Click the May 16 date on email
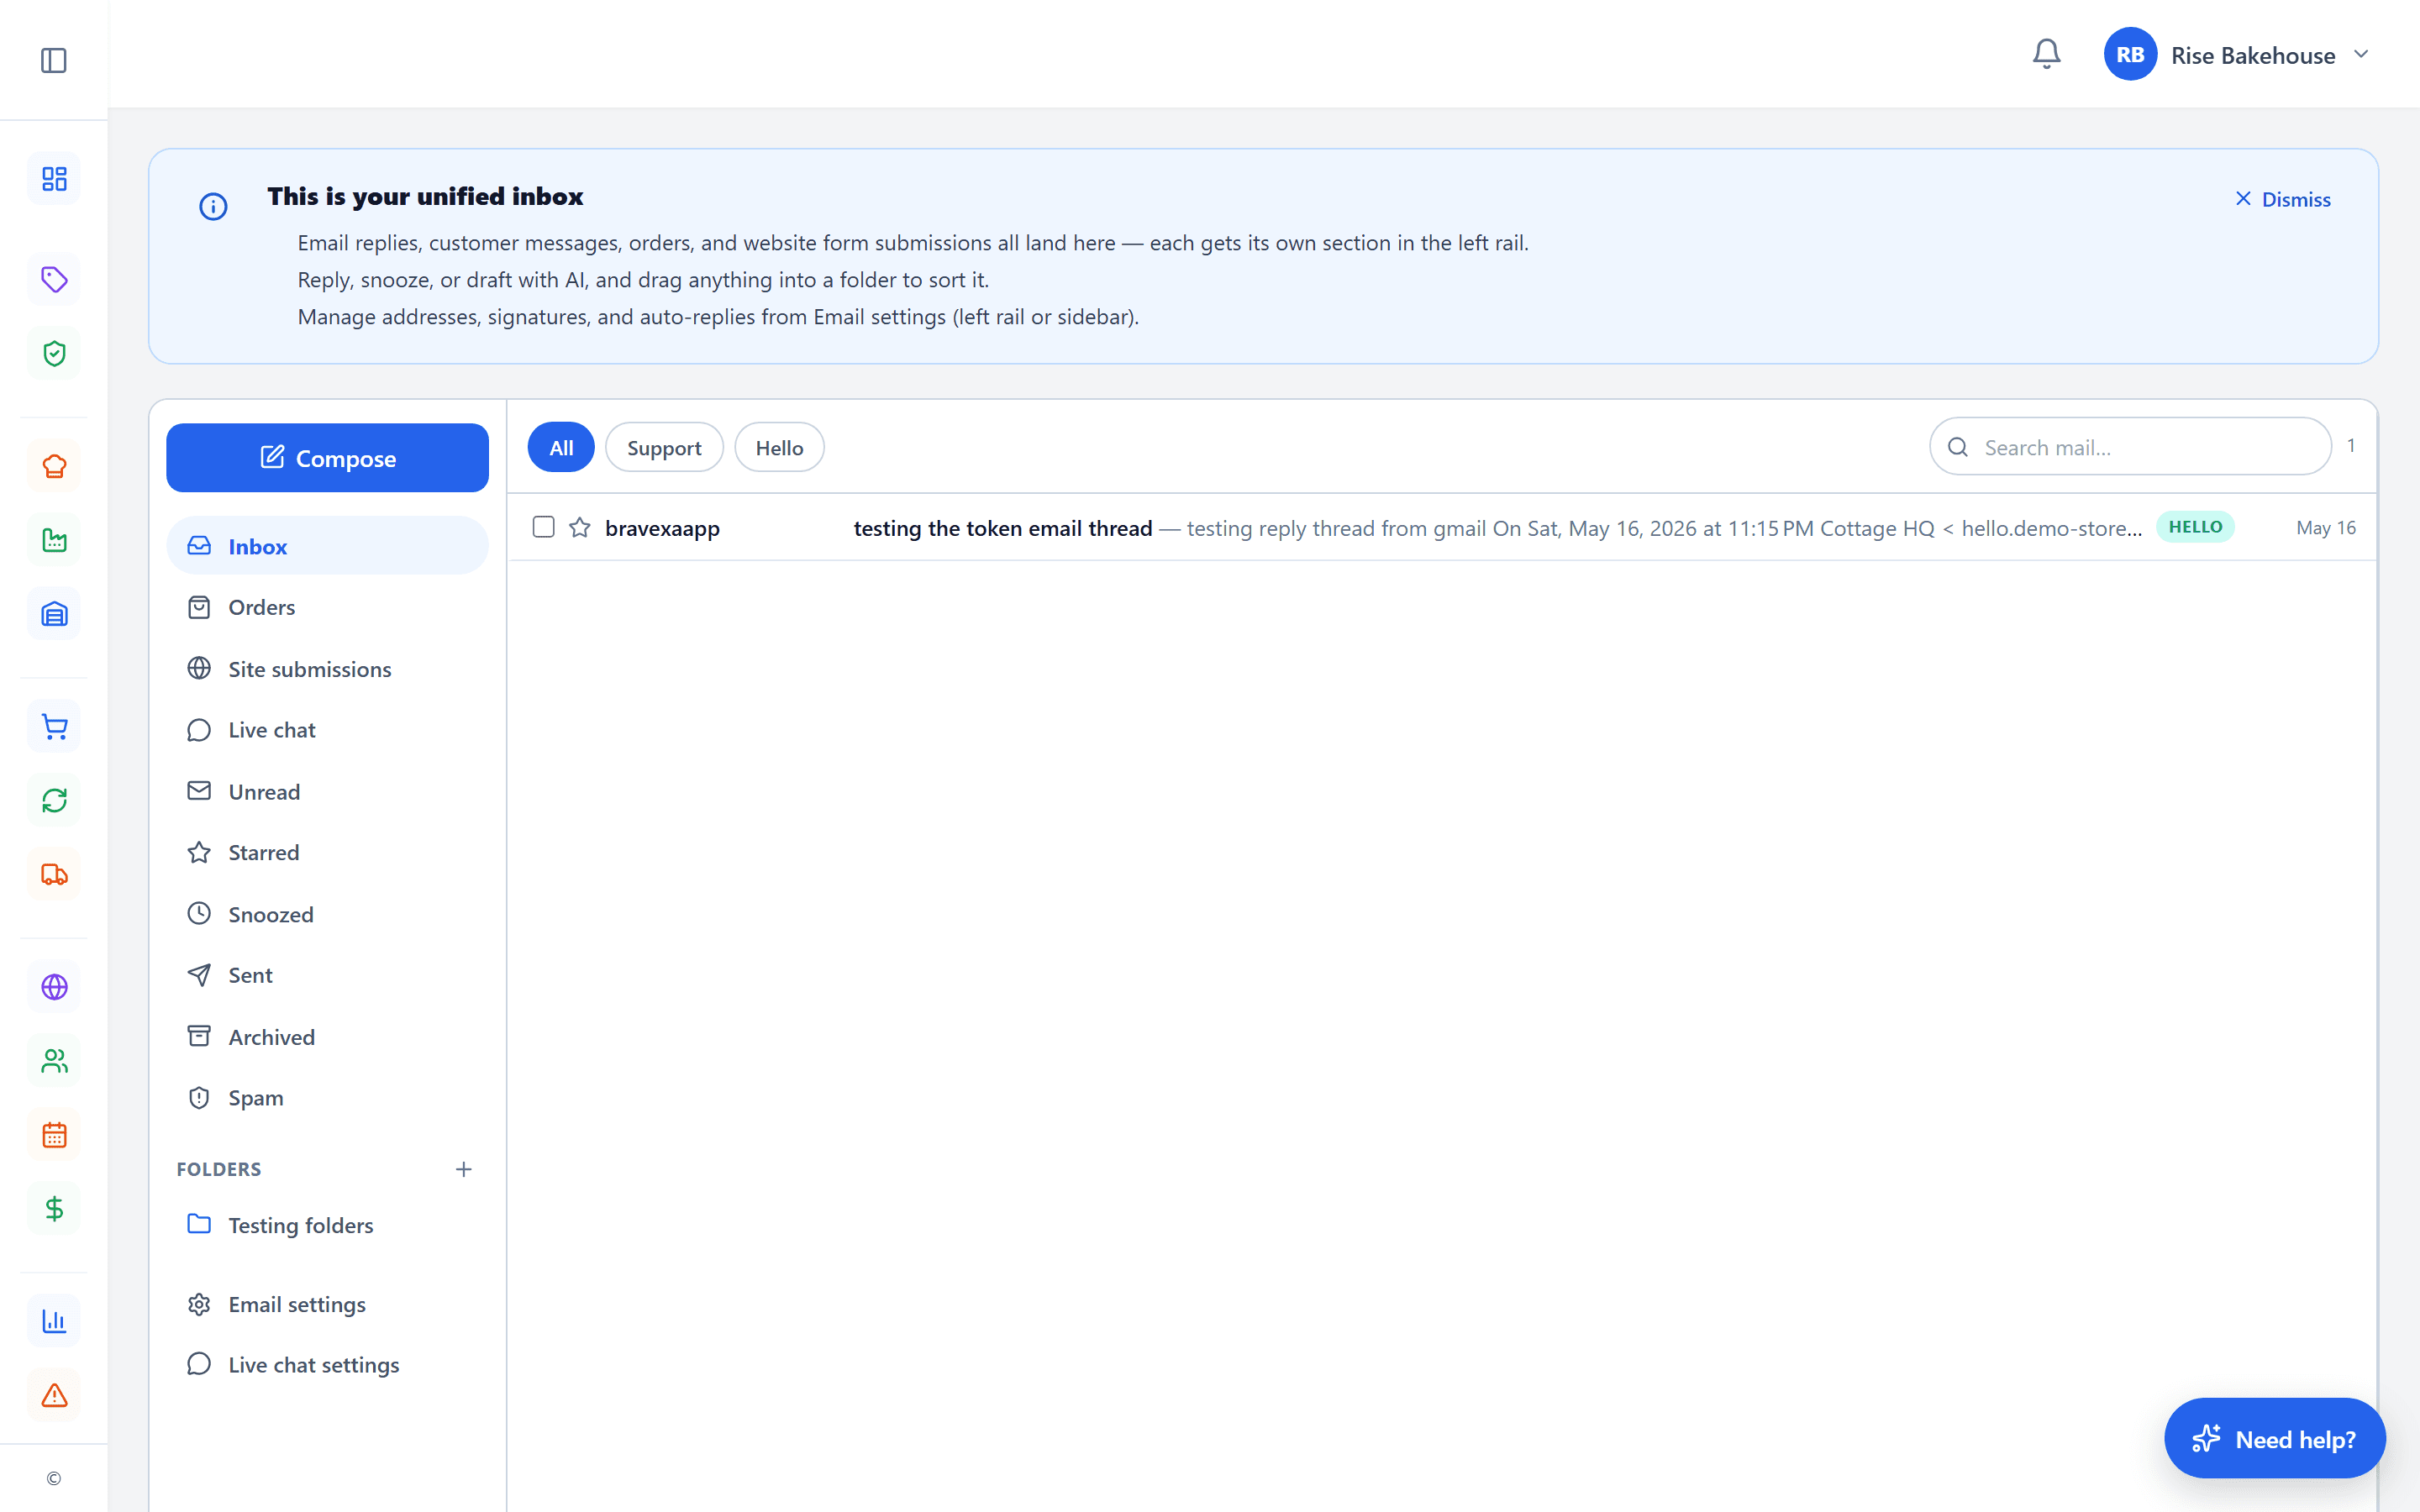 [2326, 527]
